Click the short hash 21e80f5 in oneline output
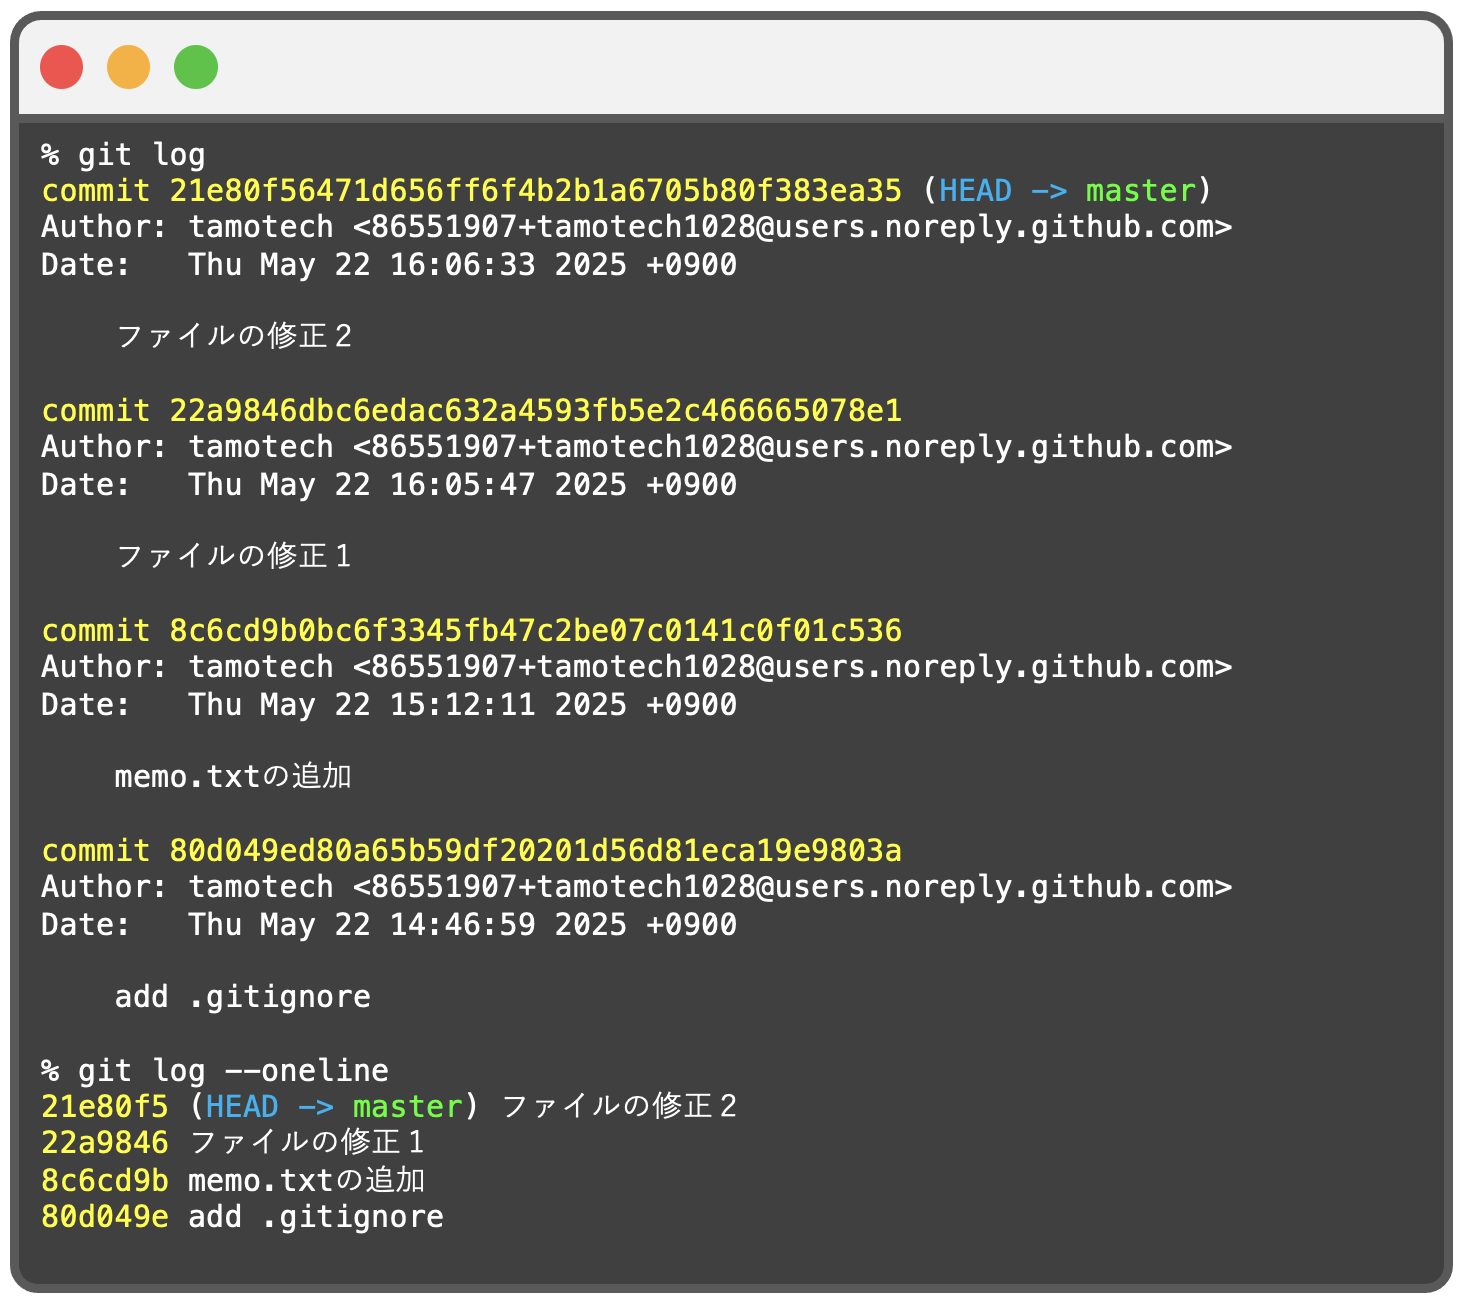Image resolution: width=1466 pixels, height=1306 pixels. pos(105,1106)
